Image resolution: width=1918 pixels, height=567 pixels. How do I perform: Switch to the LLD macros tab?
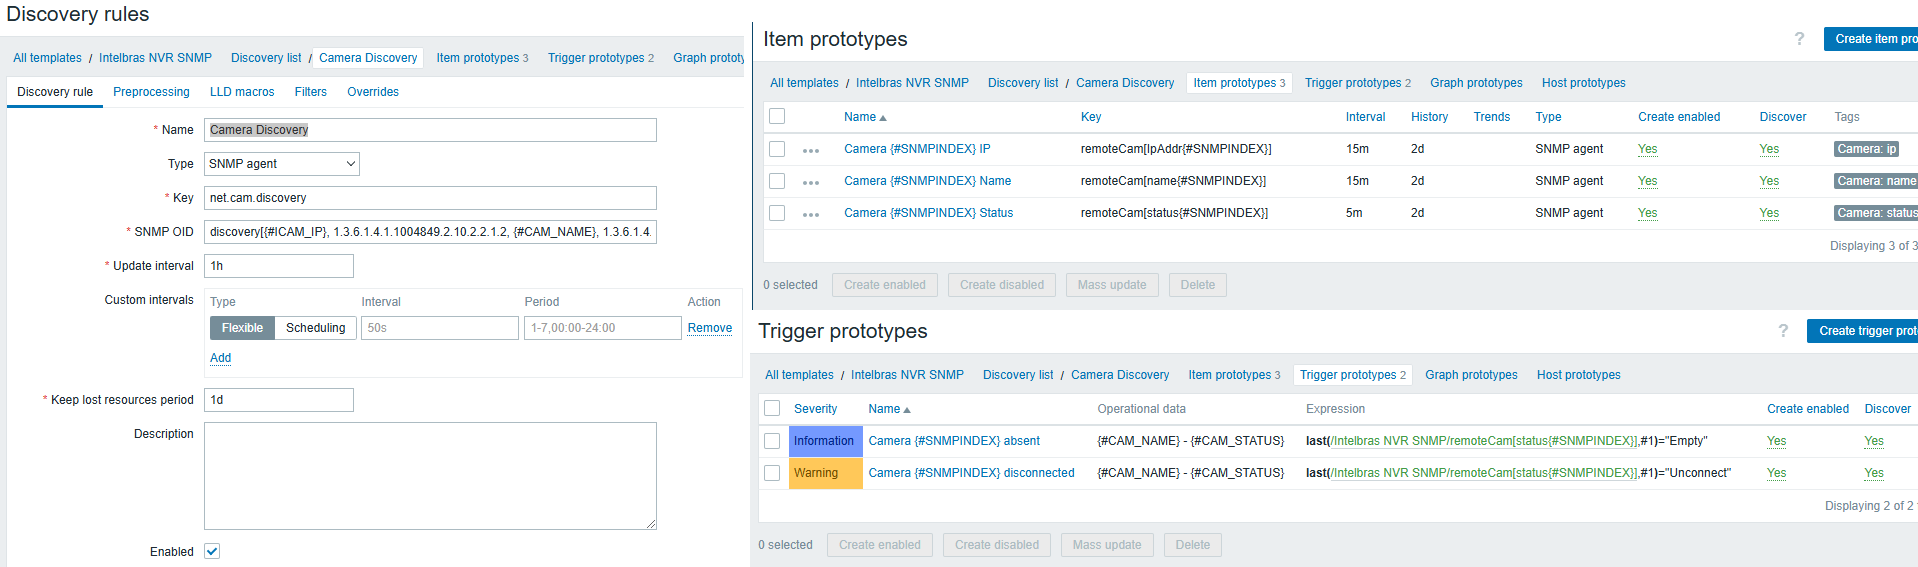[242, 92]
